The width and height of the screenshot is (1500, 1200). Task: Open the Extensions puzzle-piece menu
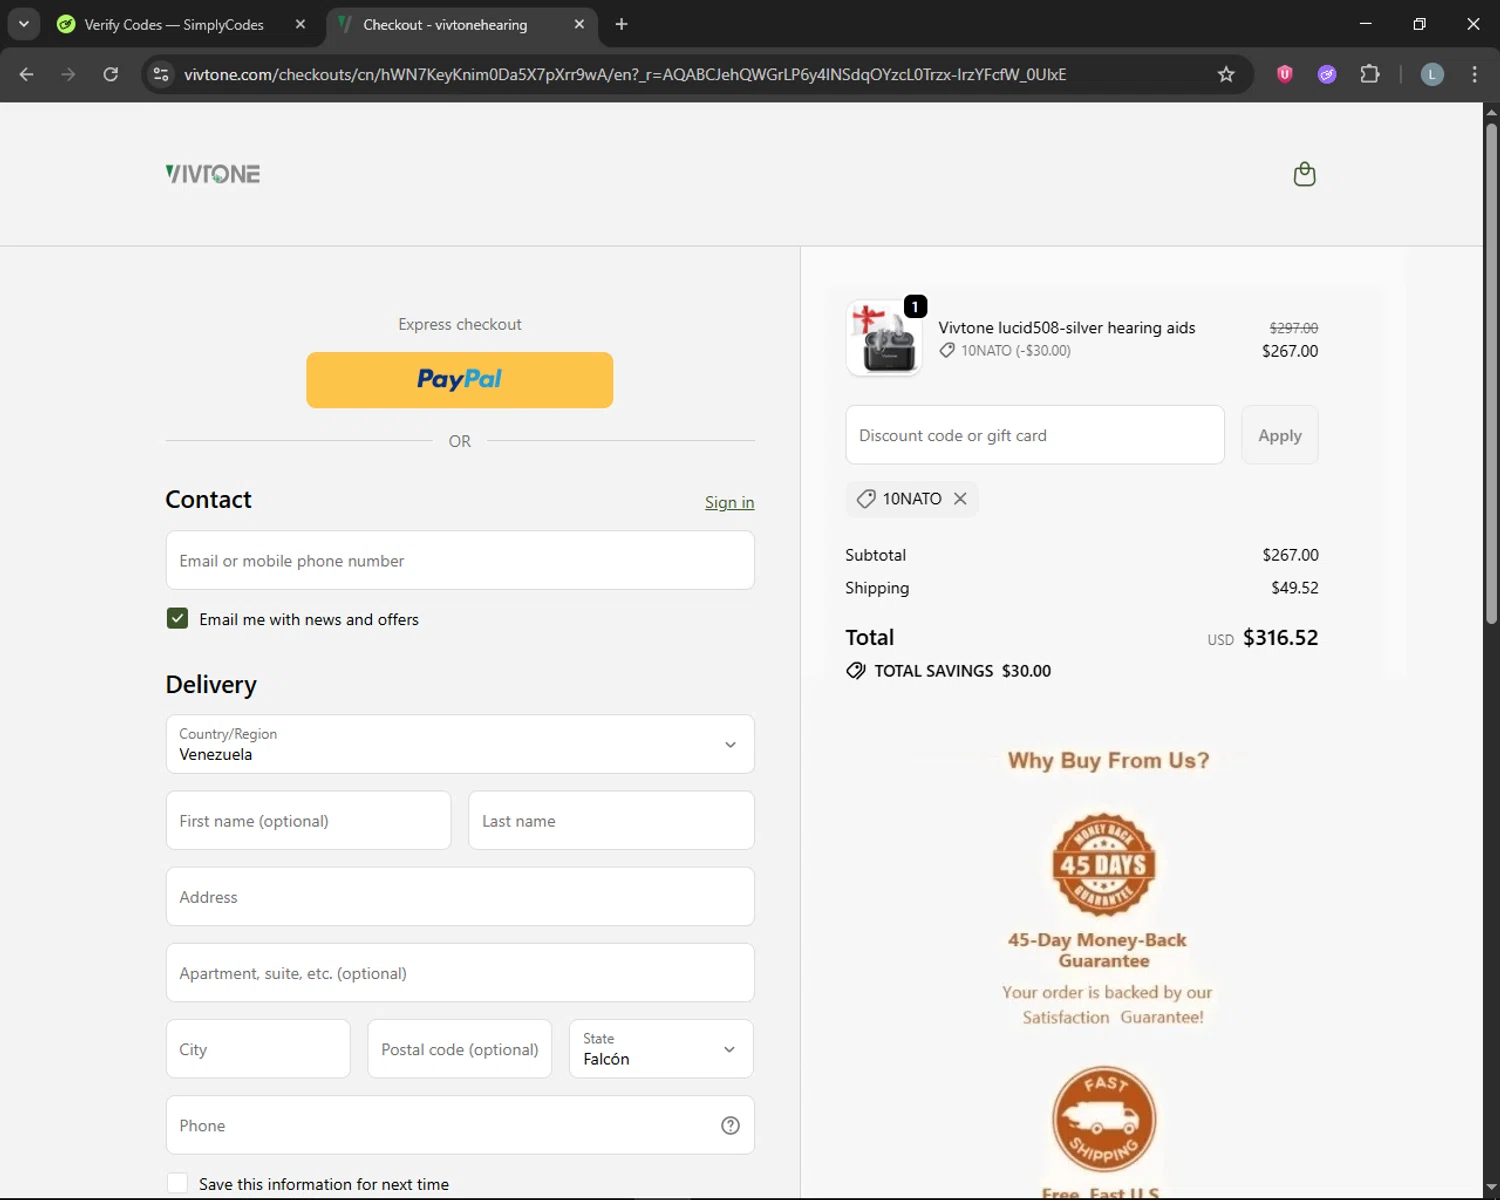1370,74
